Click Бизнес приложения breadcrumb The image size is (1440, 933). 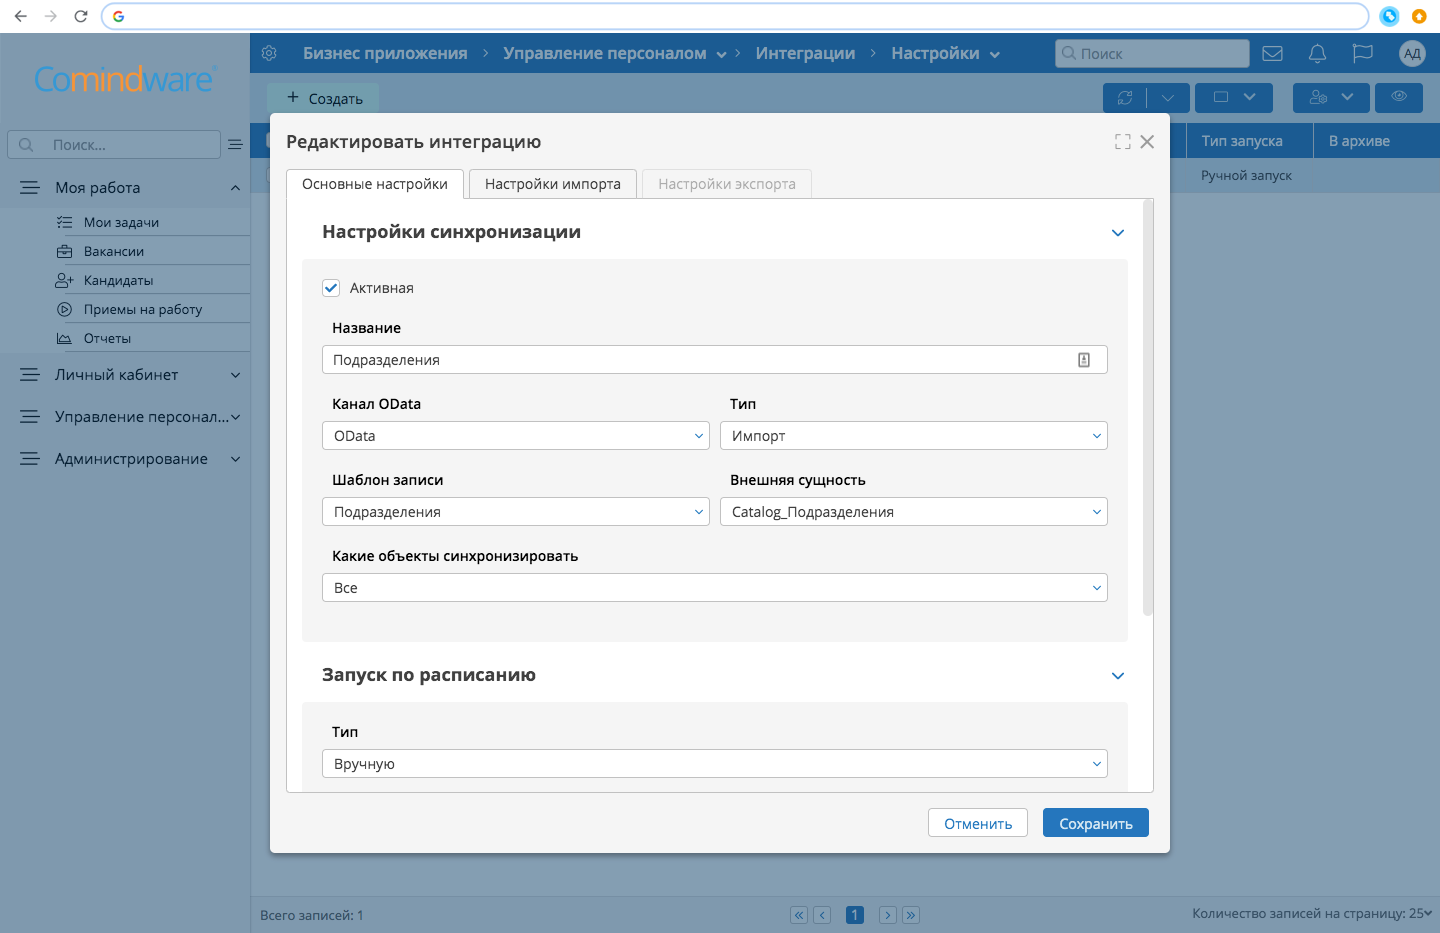coord(385,53)
